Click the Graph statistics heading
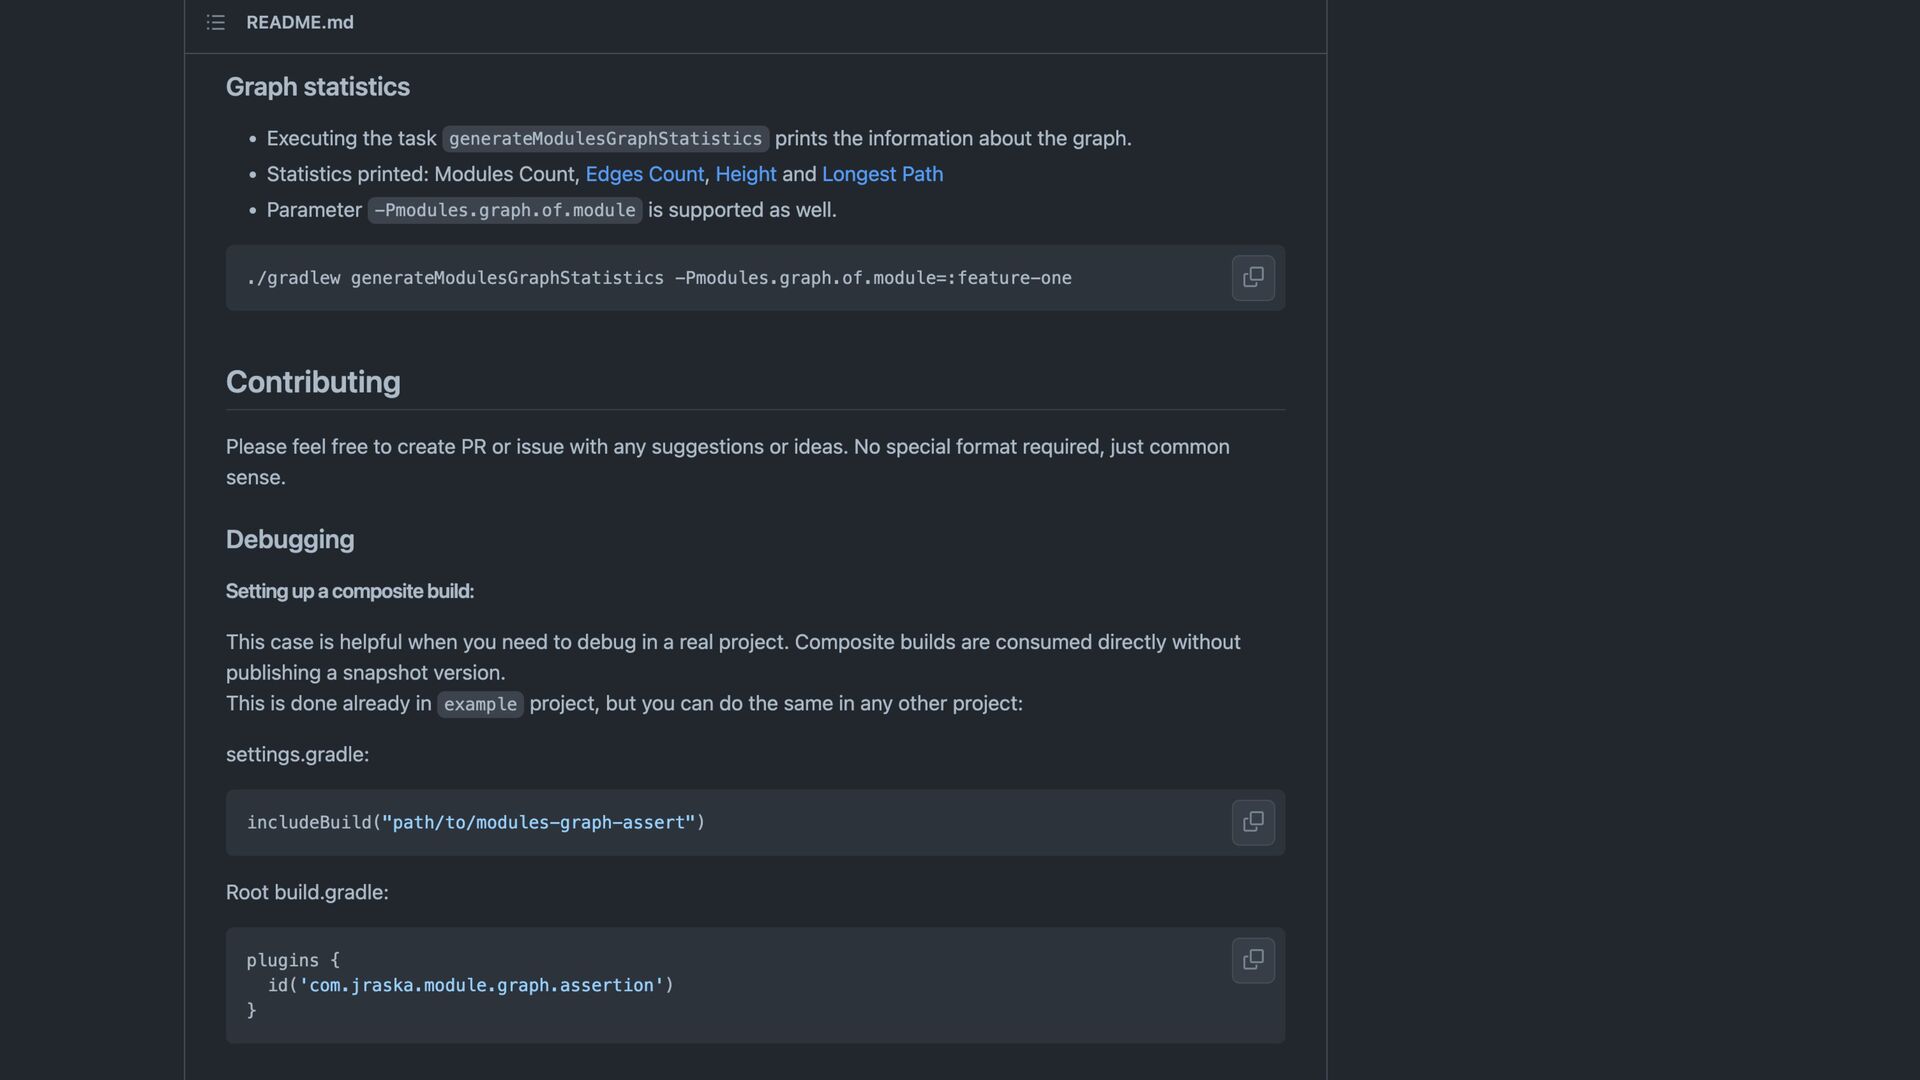The image size is (1920, 1080). click(x=317, y=87)
